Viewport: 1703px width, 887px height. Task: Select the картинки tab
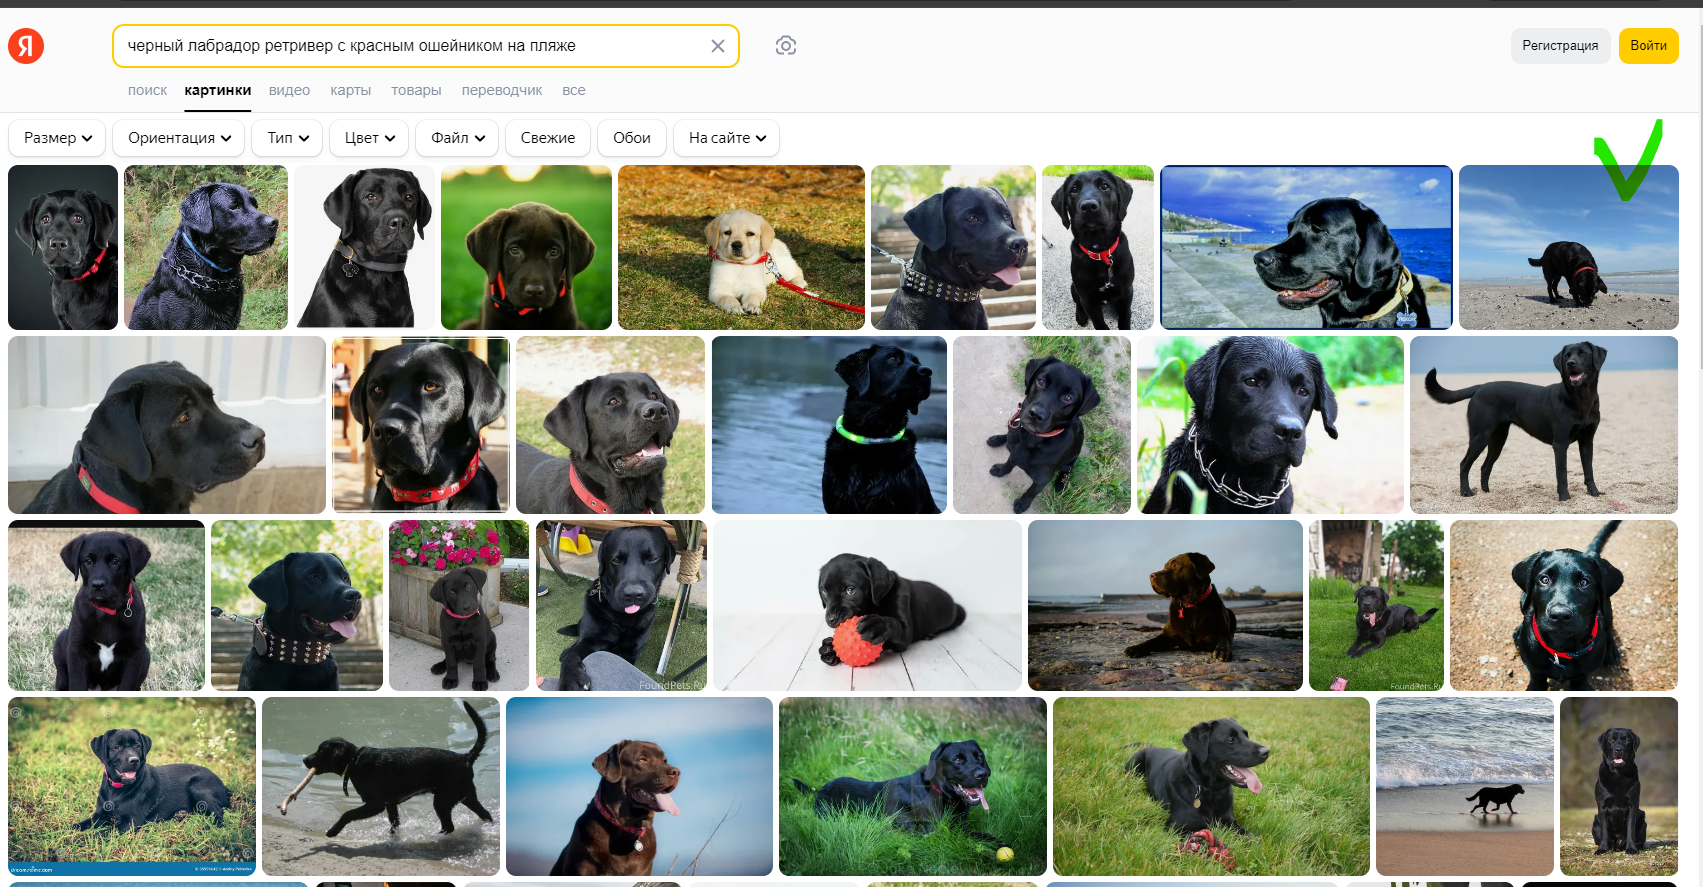(x=218, y=90)
